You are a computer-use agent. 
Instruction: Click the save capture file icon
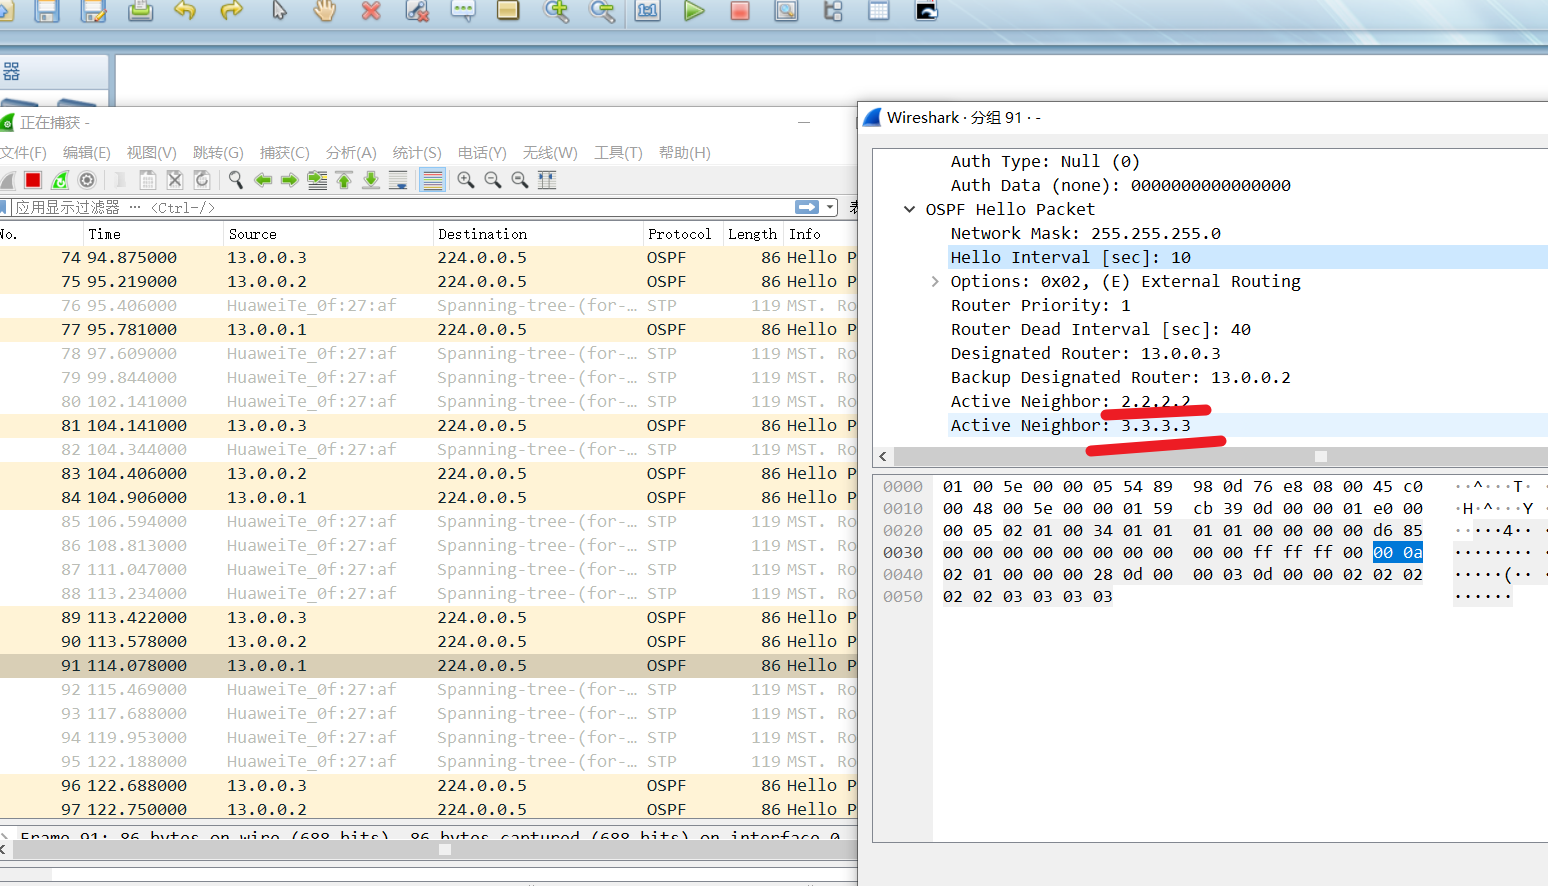pyautogui.click(x=147, y=180)
